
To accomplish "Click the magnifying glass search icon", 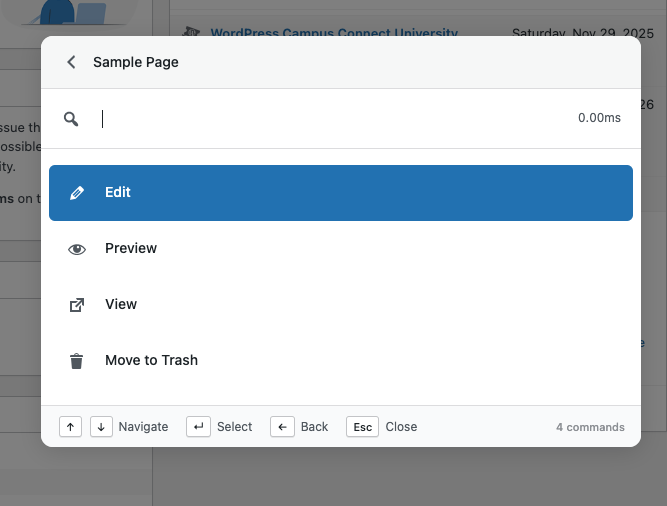I will 71,119.
